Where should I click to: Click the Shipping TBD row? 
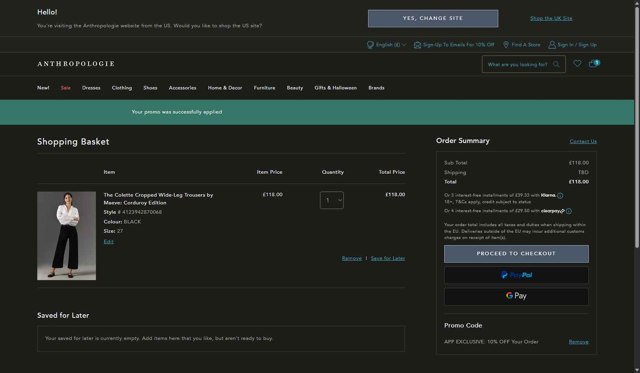[516, 172]
